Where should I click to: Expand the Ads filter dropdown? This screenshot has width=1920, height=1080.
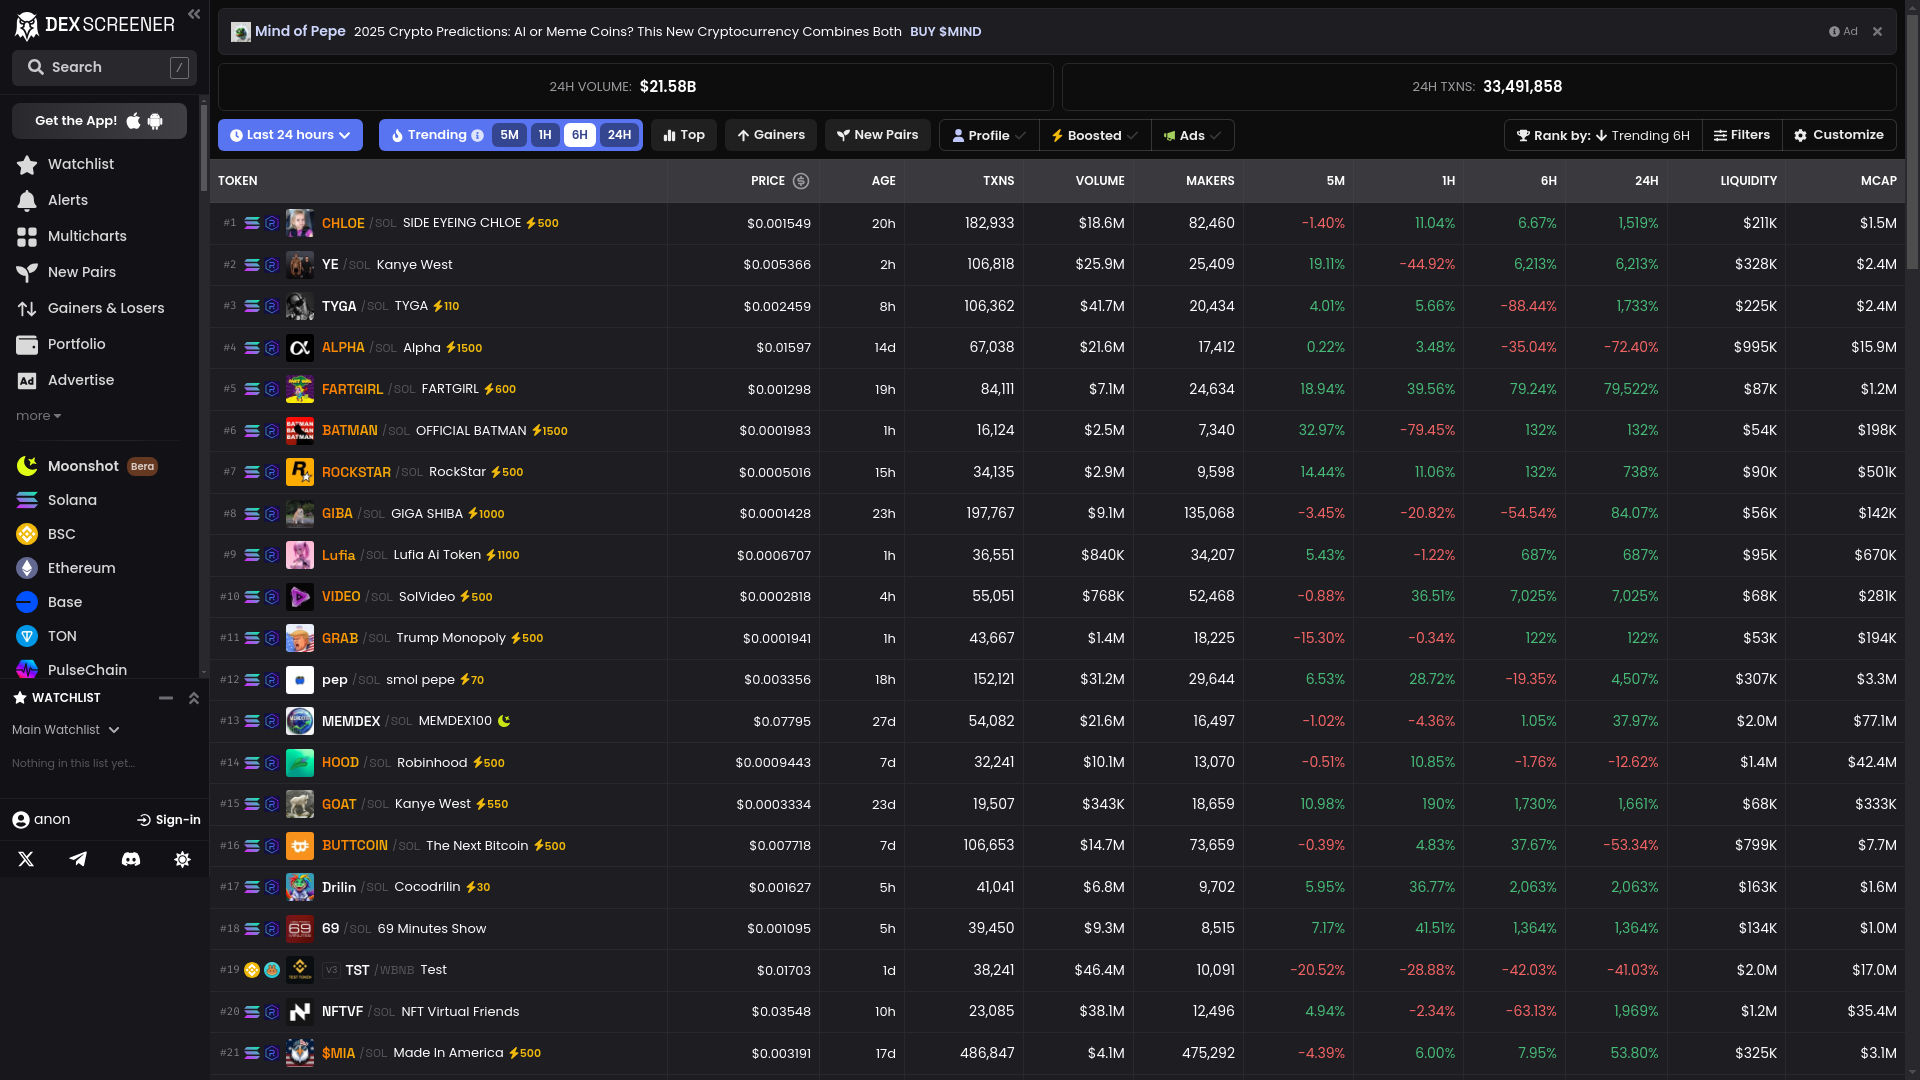pyautogui.click(x=1192, y=135)
